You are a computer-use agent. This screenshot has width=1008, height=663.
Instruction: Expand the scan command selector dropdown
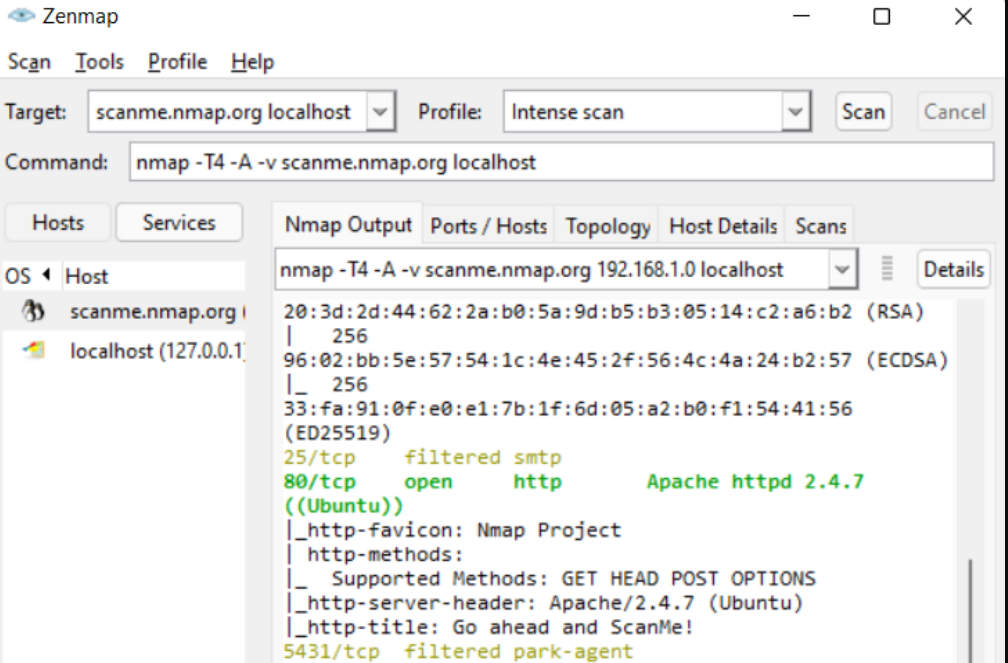842,269
